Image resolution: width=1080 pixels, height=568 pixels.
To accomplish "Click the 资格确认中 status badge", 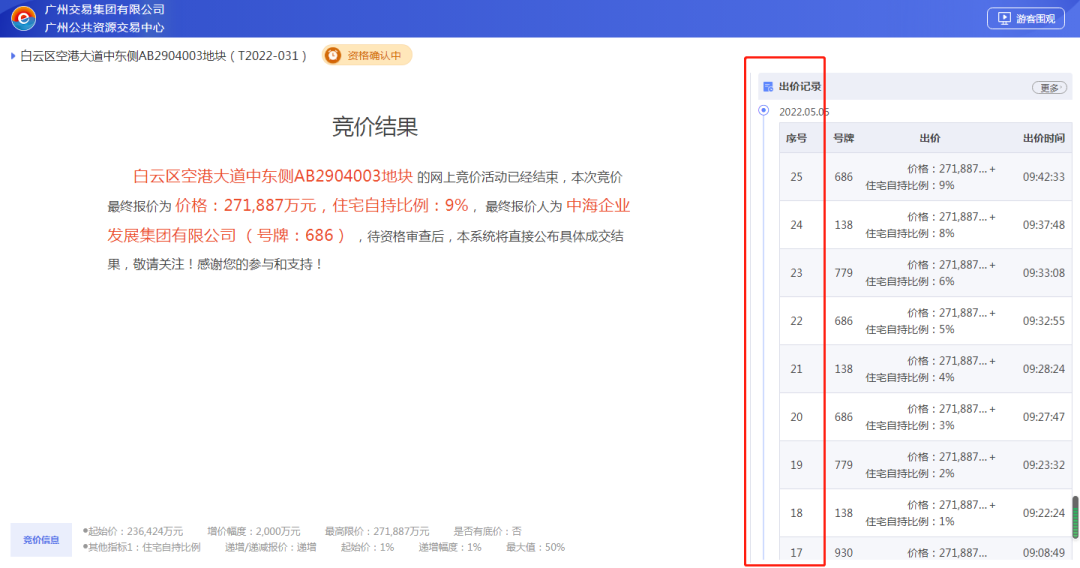I will pos(366,55).
